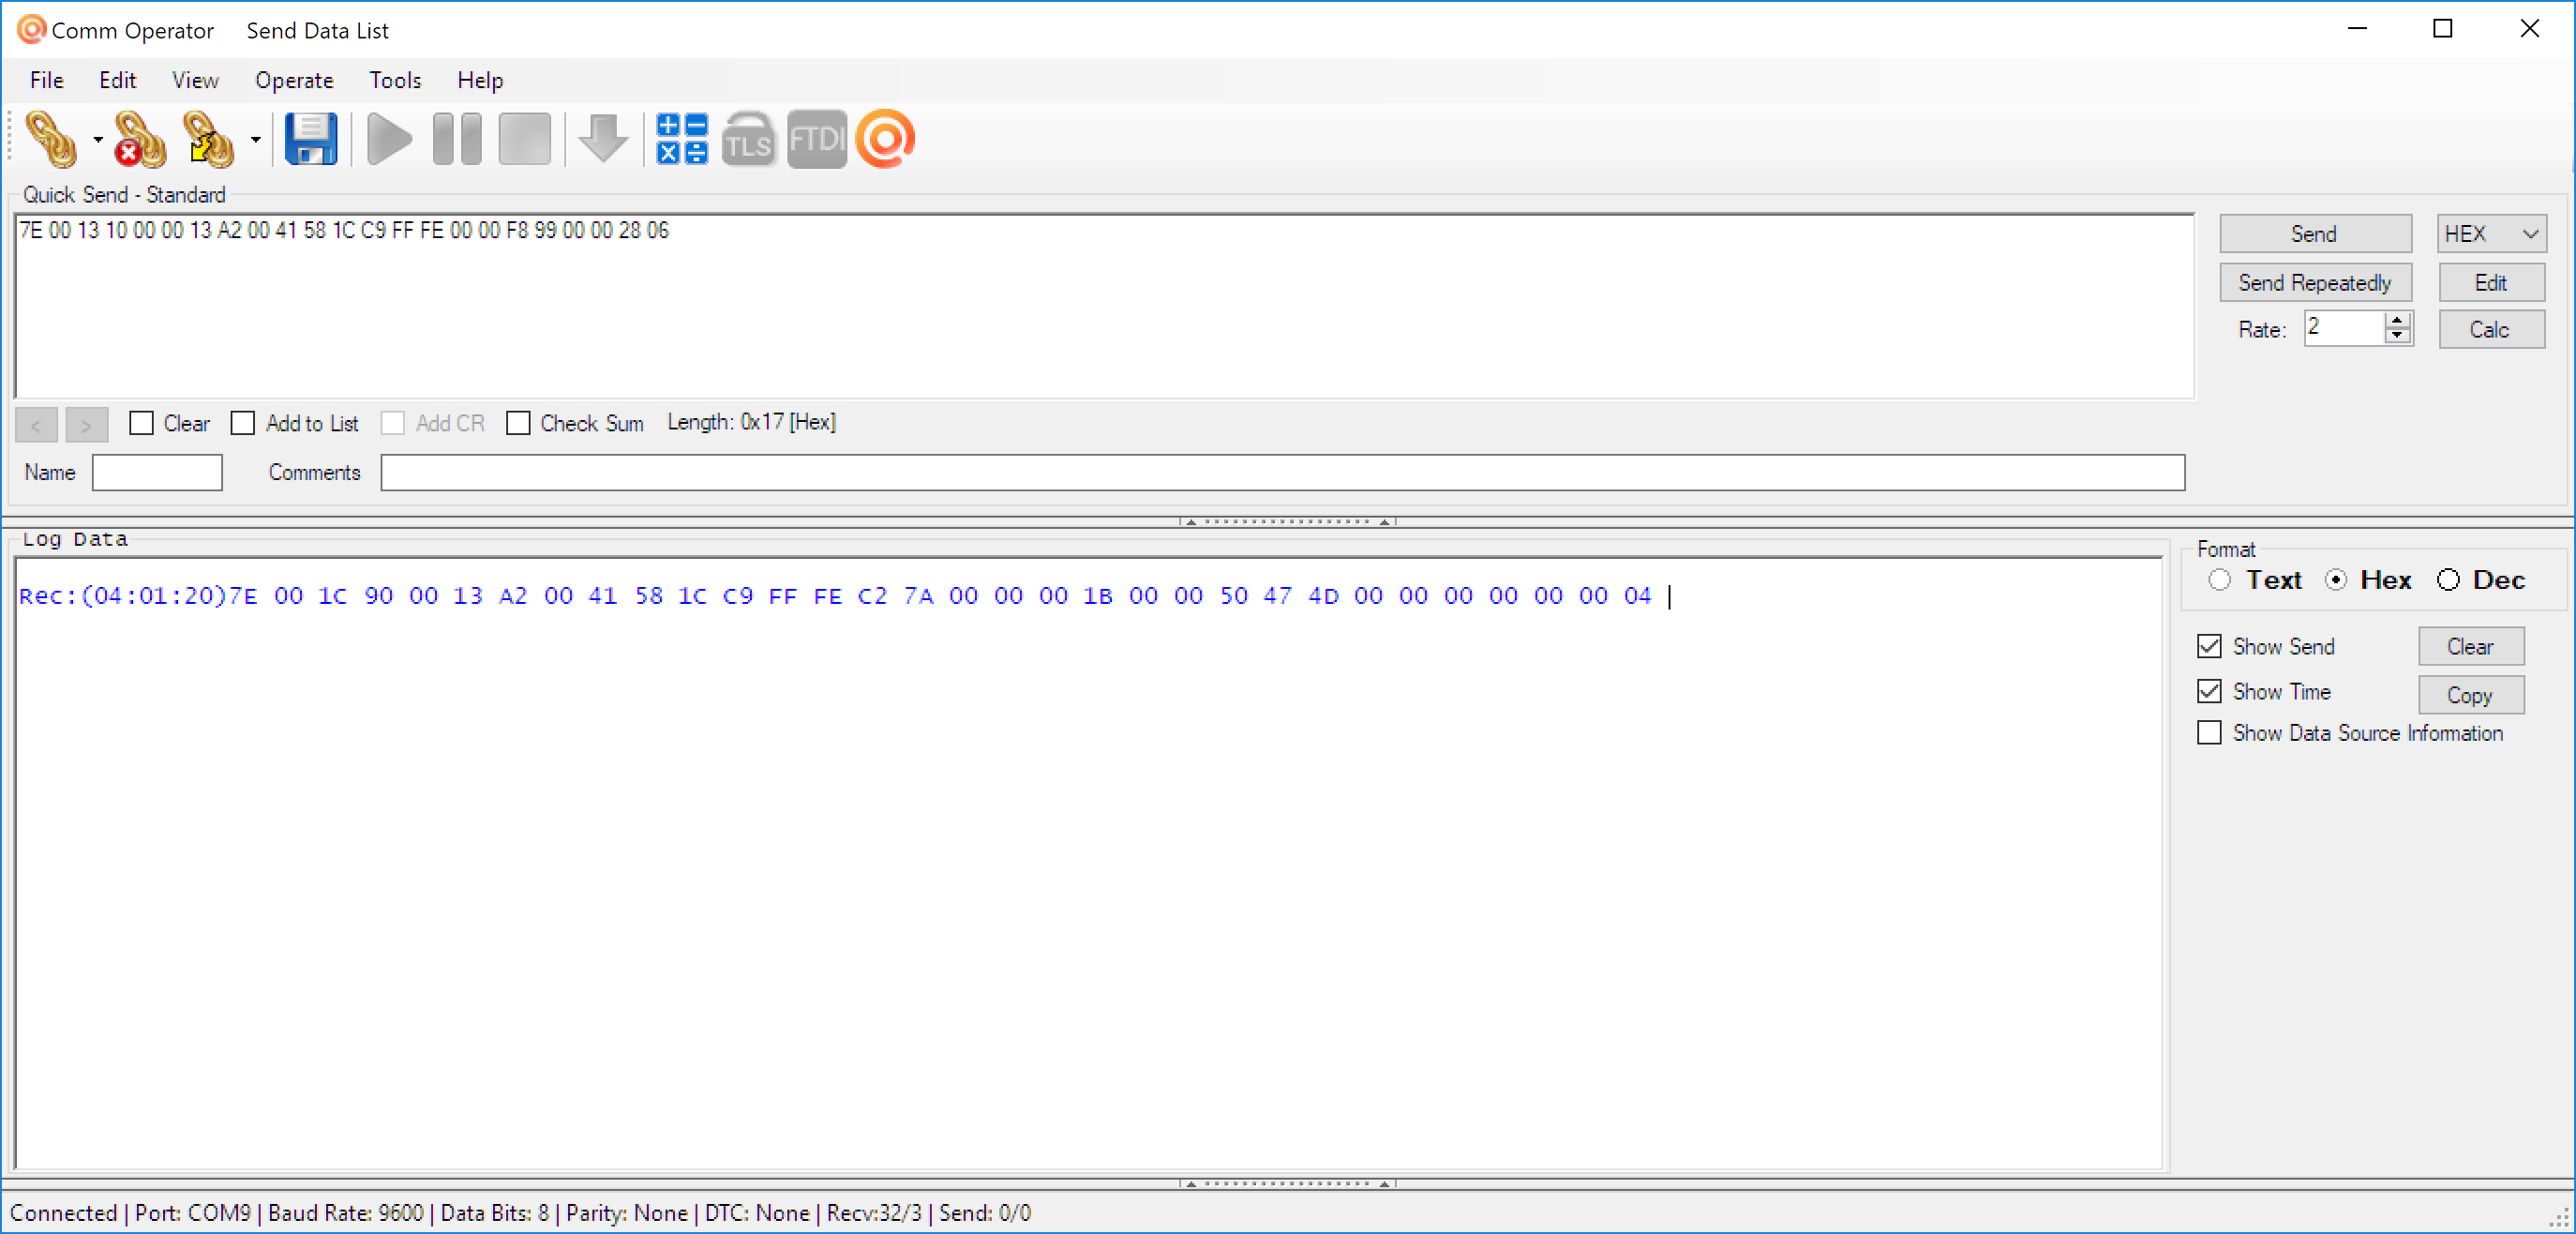Select the Text format radio button
This screenshot has height=1234, width=2576.
pos(2220,580)
